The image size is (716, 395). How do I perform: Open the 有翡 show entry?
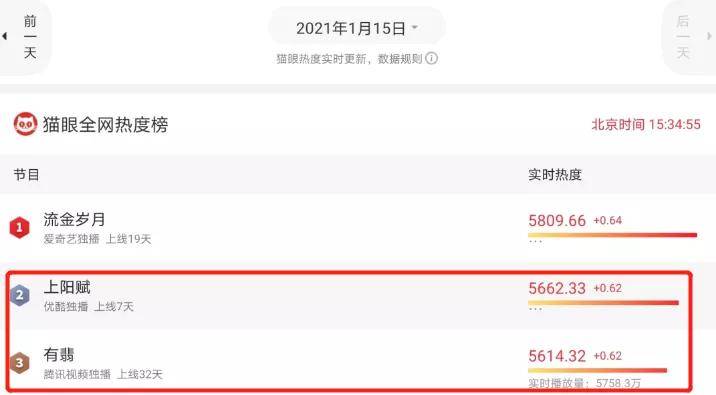coord(59,355)
